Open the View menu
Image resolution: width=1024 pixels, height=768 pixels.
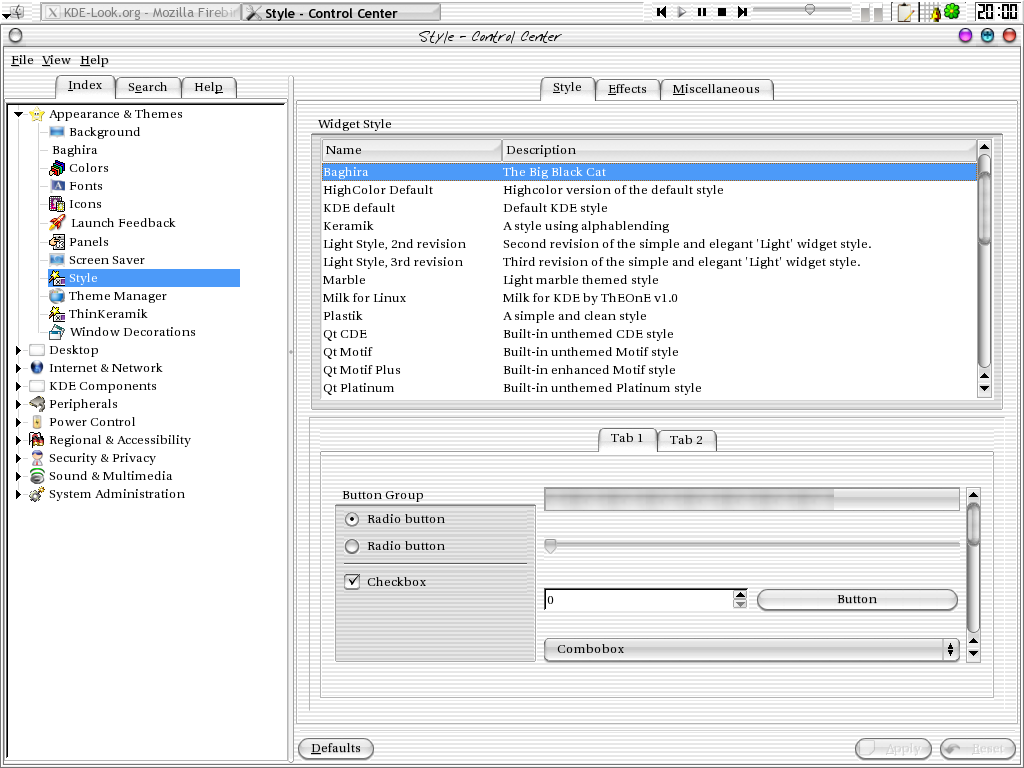pyautogui.click(x=56, y=60)
